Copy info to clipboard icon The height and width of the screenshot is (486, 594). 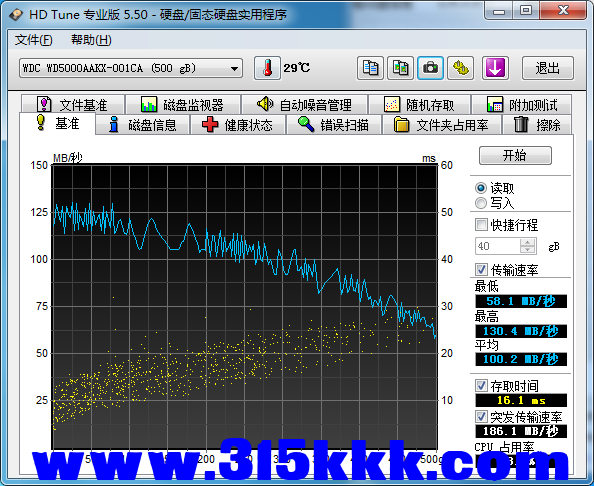[x=370, y=68]
